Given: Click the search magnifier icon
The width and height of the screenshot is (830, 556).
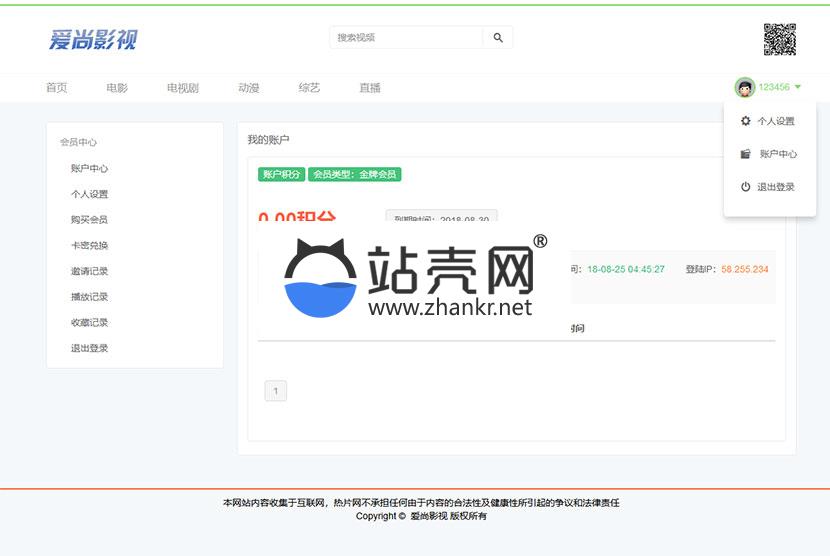Looking at the screenshot, I should point(498,38).
